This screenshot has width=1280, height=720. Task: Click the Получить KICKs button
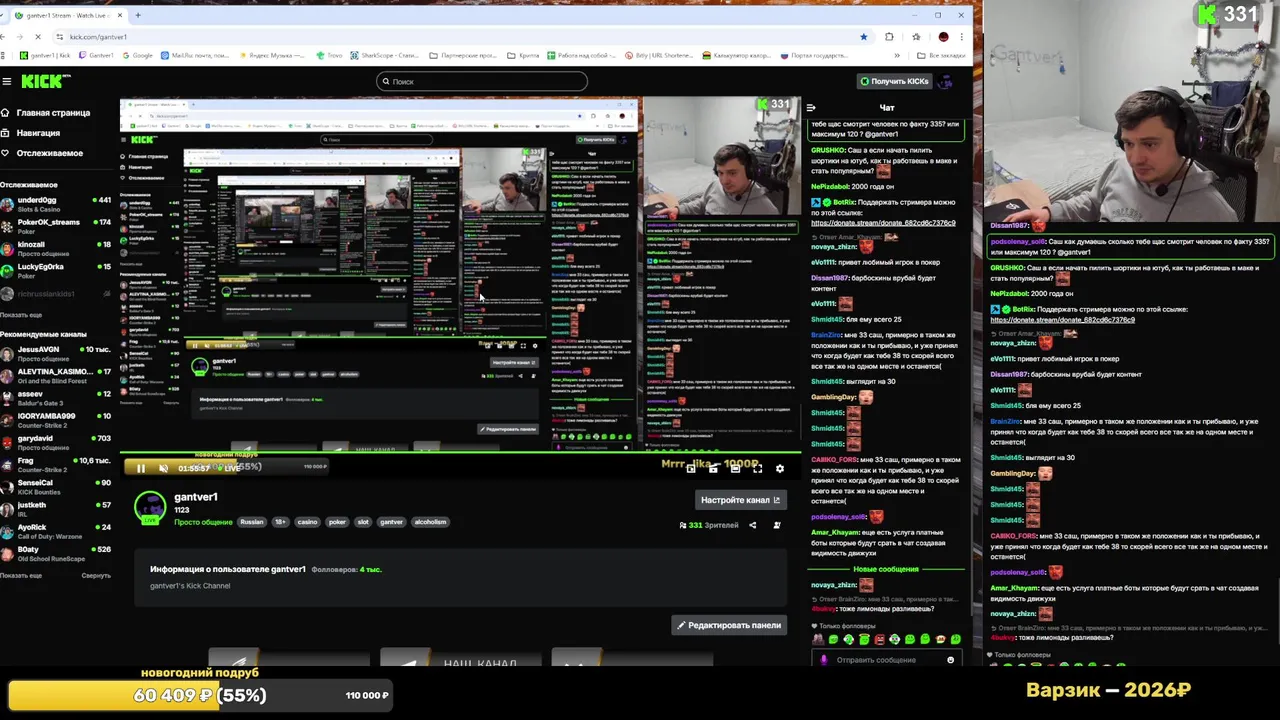[x=894, y=81]
